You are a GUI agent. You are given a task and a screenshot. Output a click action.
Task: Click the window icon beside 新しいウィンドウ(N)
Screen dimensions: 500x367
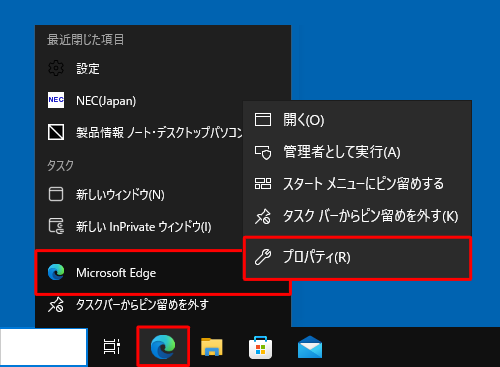point(56,194)
